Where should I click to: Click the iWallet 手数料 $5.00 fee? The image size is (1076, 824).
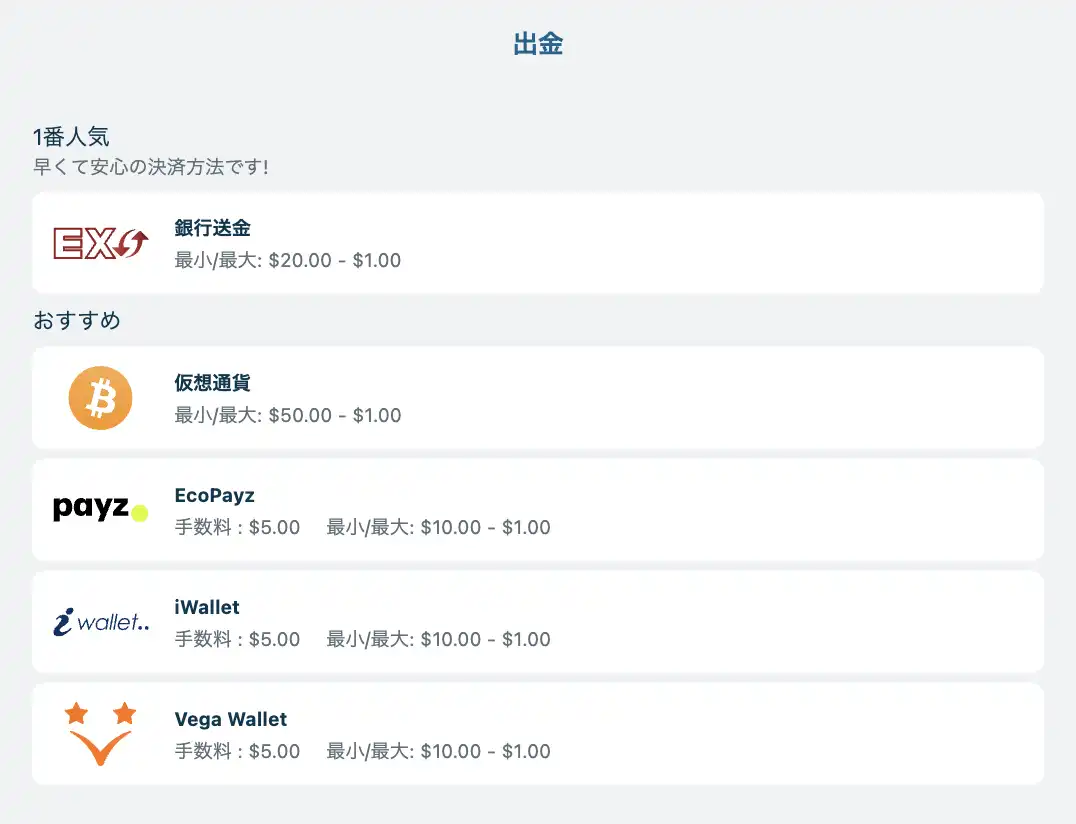point(237,639)
